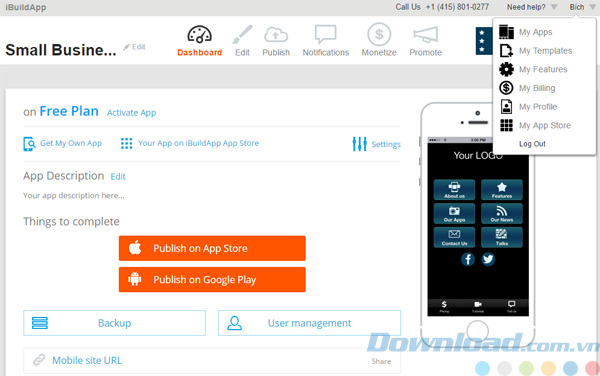This screenshot has height=376, width=600.
Task: Select My Apps from account menu
Action: [x=535, y=32]
